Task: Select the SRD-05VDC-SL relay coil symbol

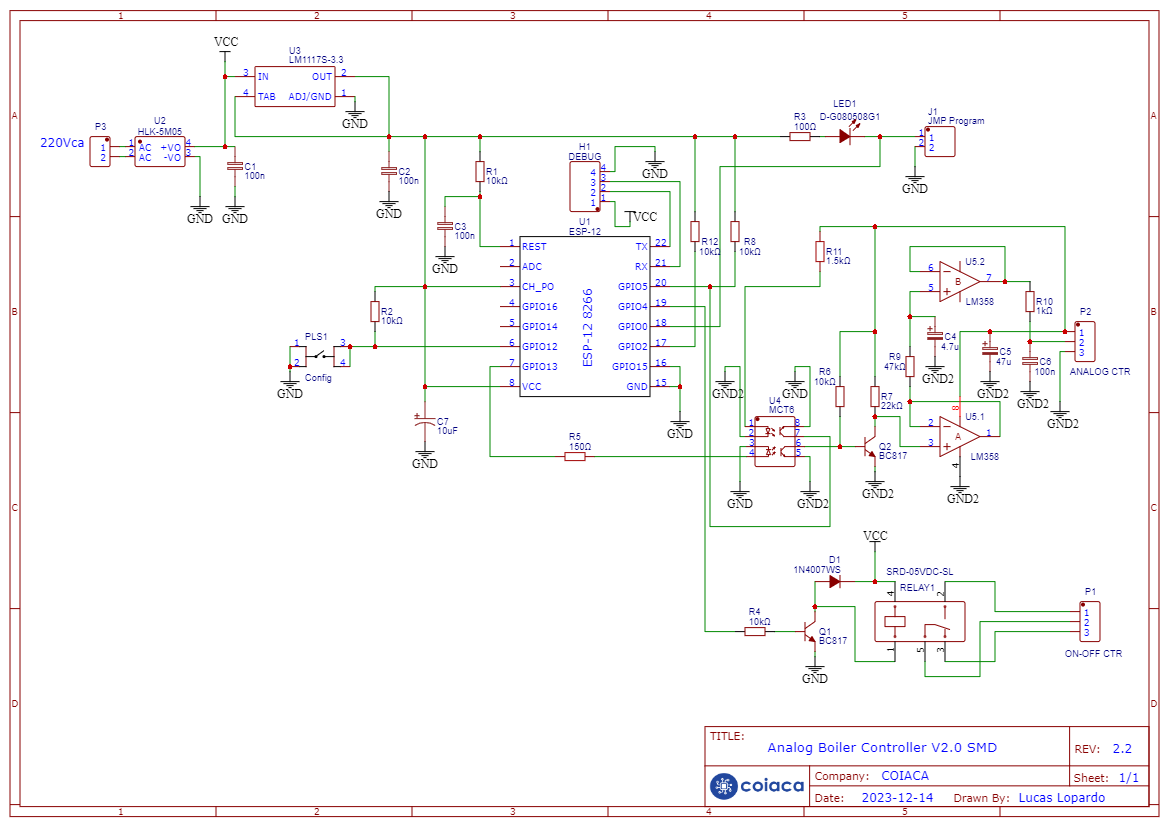Action: [893, 620]
